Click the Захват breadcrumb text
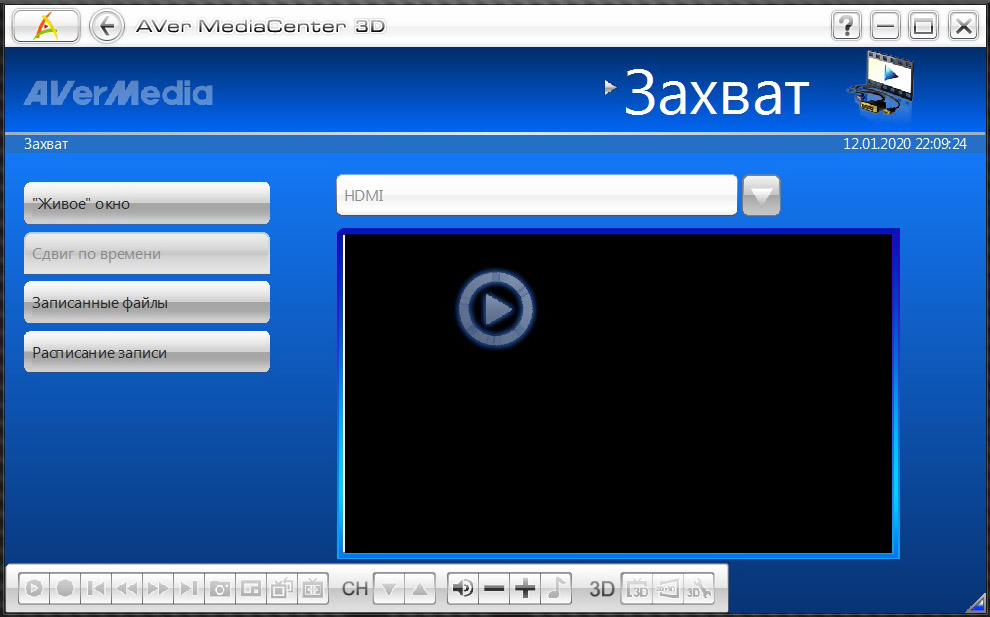The image size is (990, 617). tap(46, 144)
